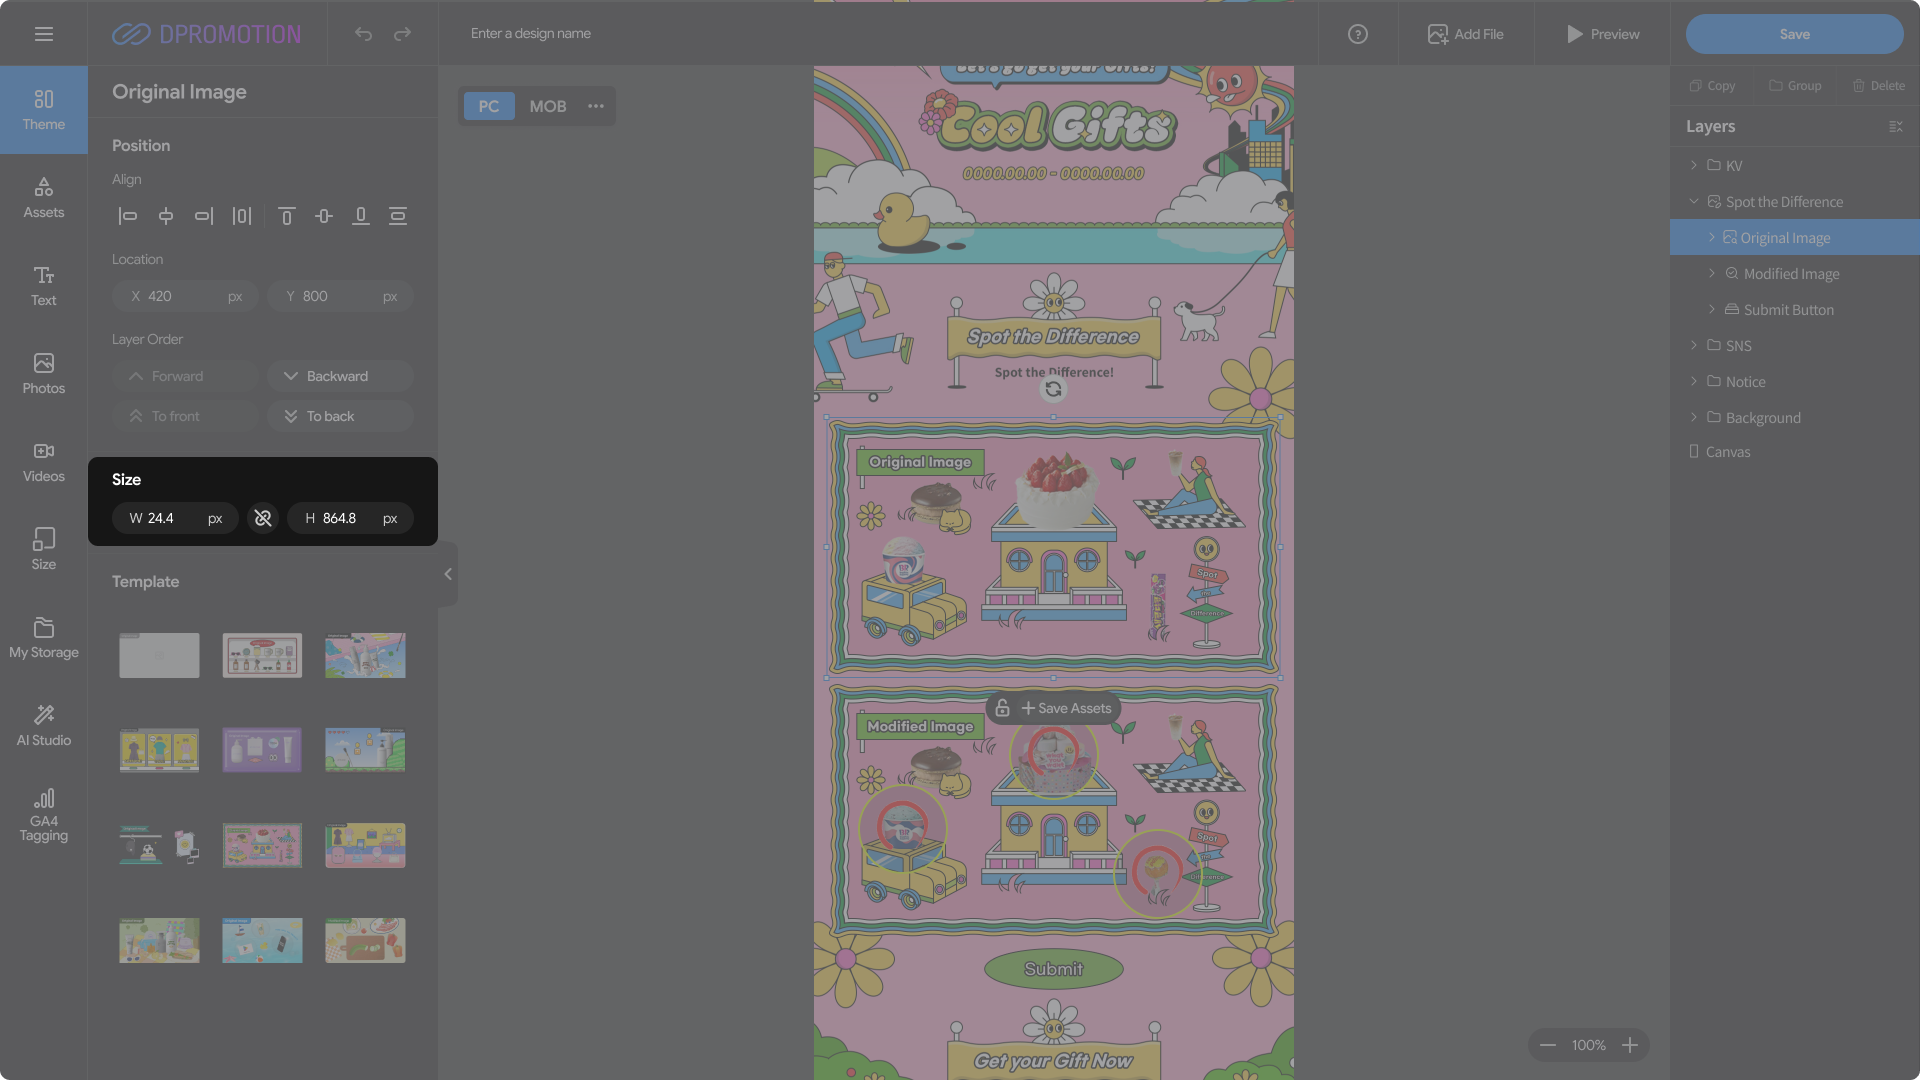Expand the Modified Image layer

[x=1712, y=273]
